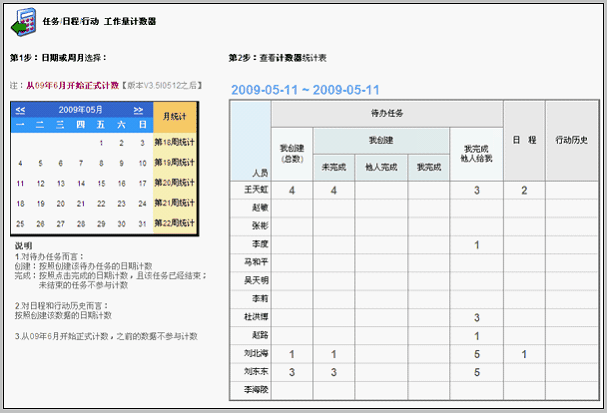
Task: Open 第18周统计 weekly statistics
Action: click(x=176, y=143)
